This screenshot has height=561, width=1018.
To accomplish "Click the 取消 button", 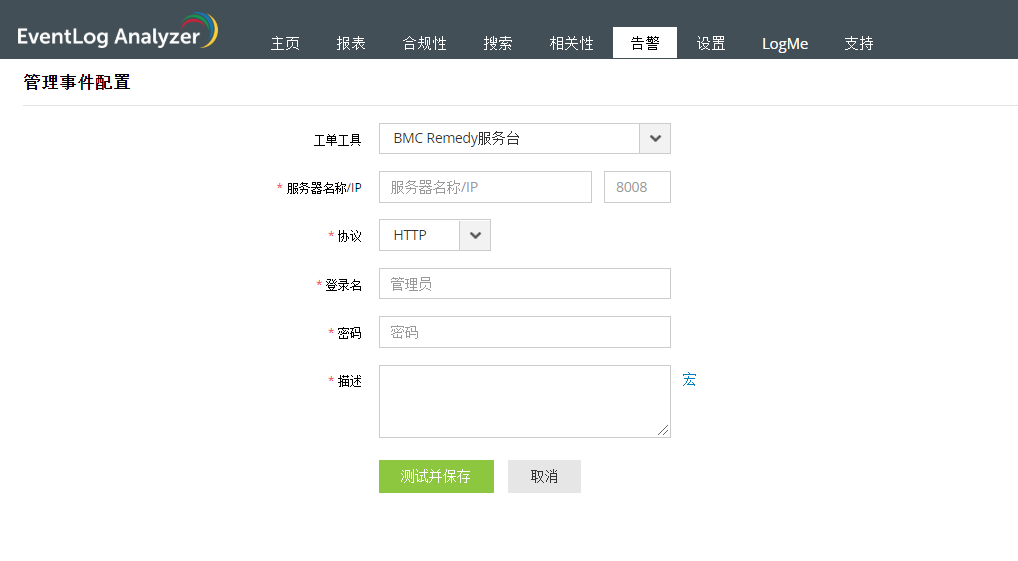I will pos(544,476).
